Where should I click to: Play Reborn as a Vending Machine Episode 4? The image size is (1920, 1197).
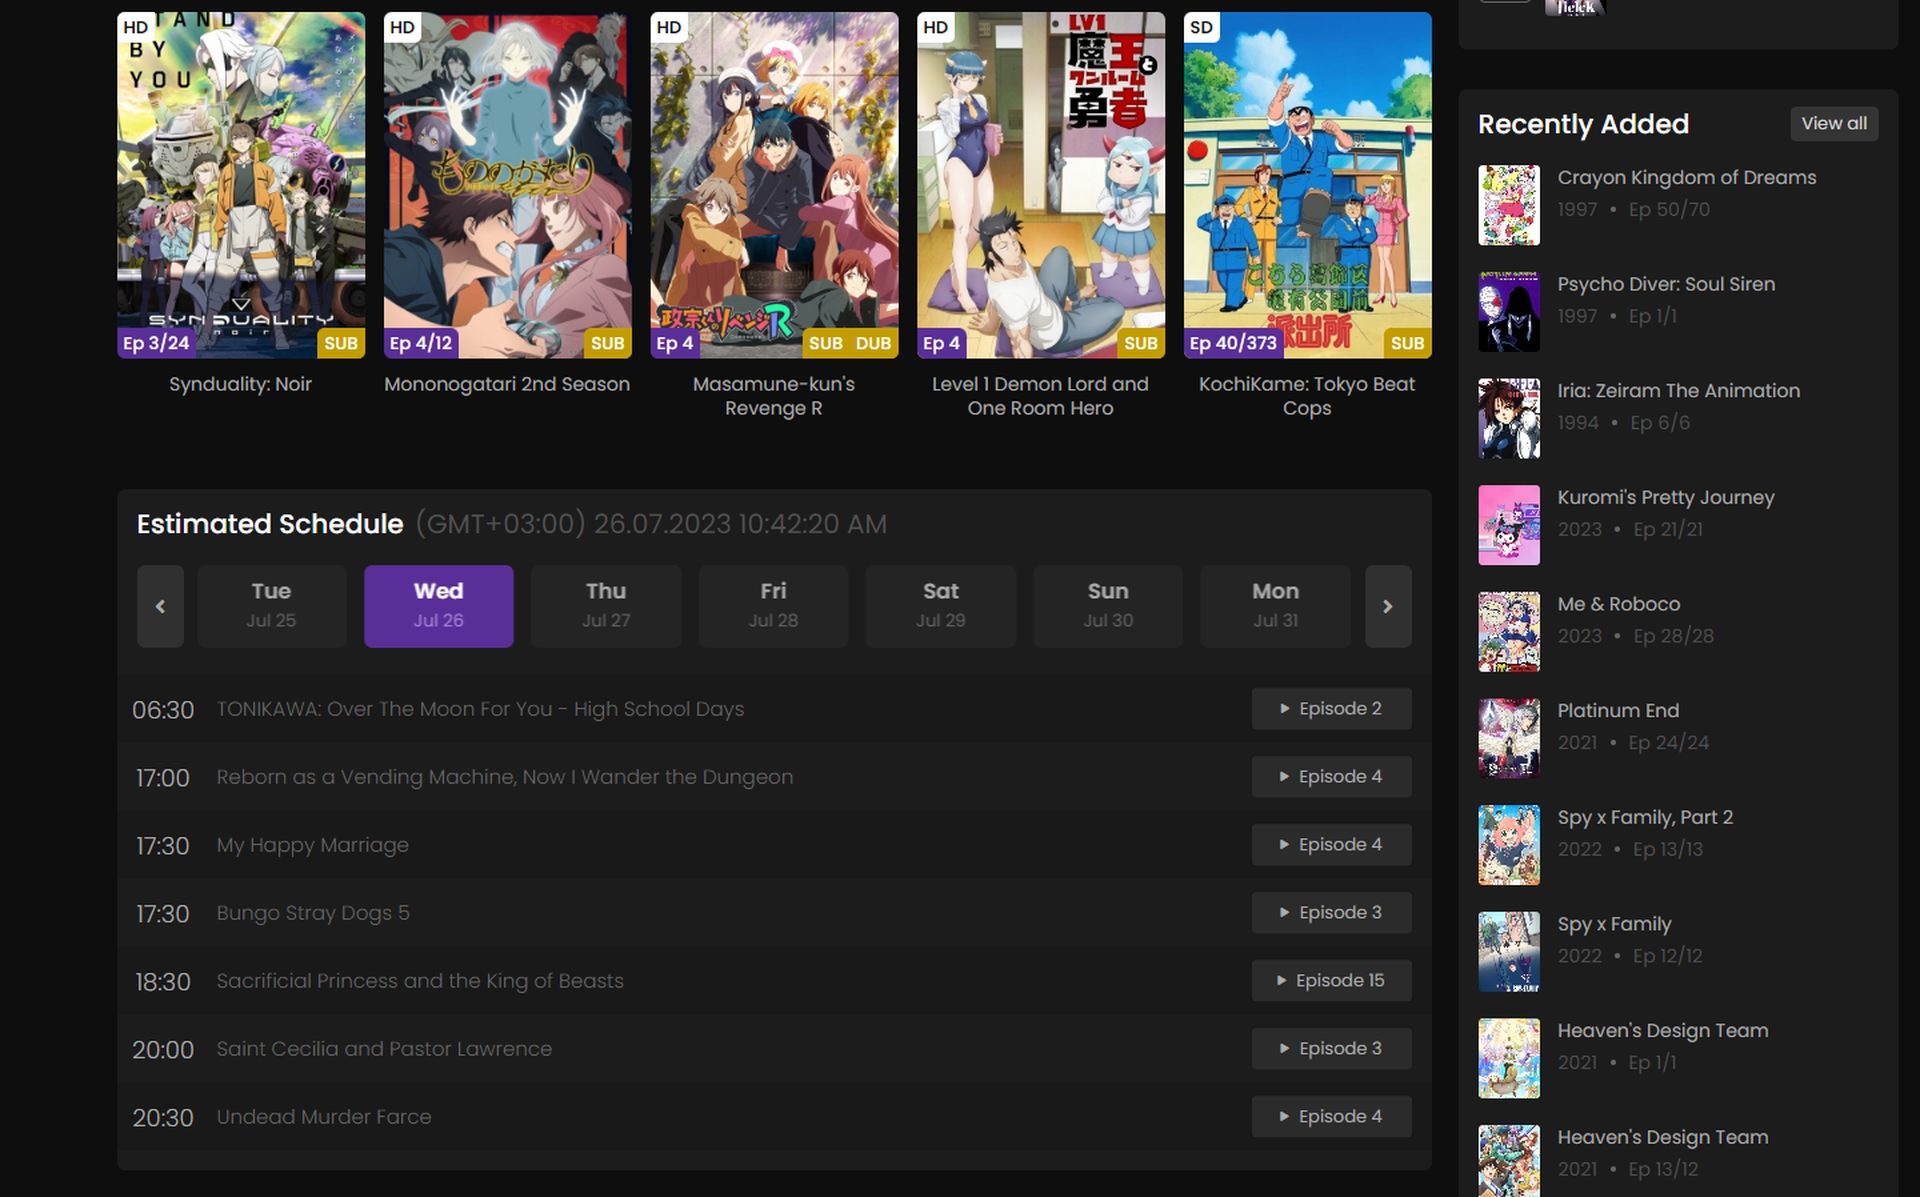tap(1331, 776)
